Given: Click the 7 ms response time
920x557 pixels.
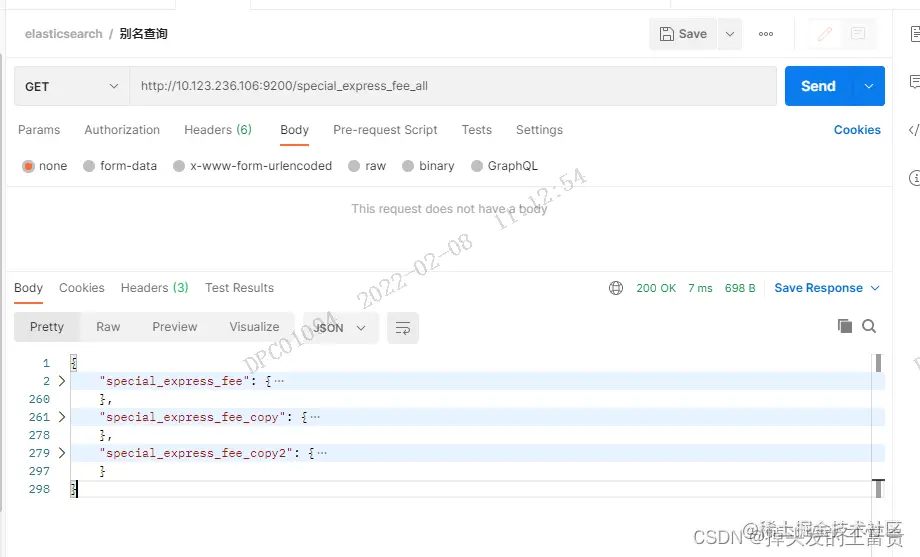Looking at the screenshot, I should 700,288.
